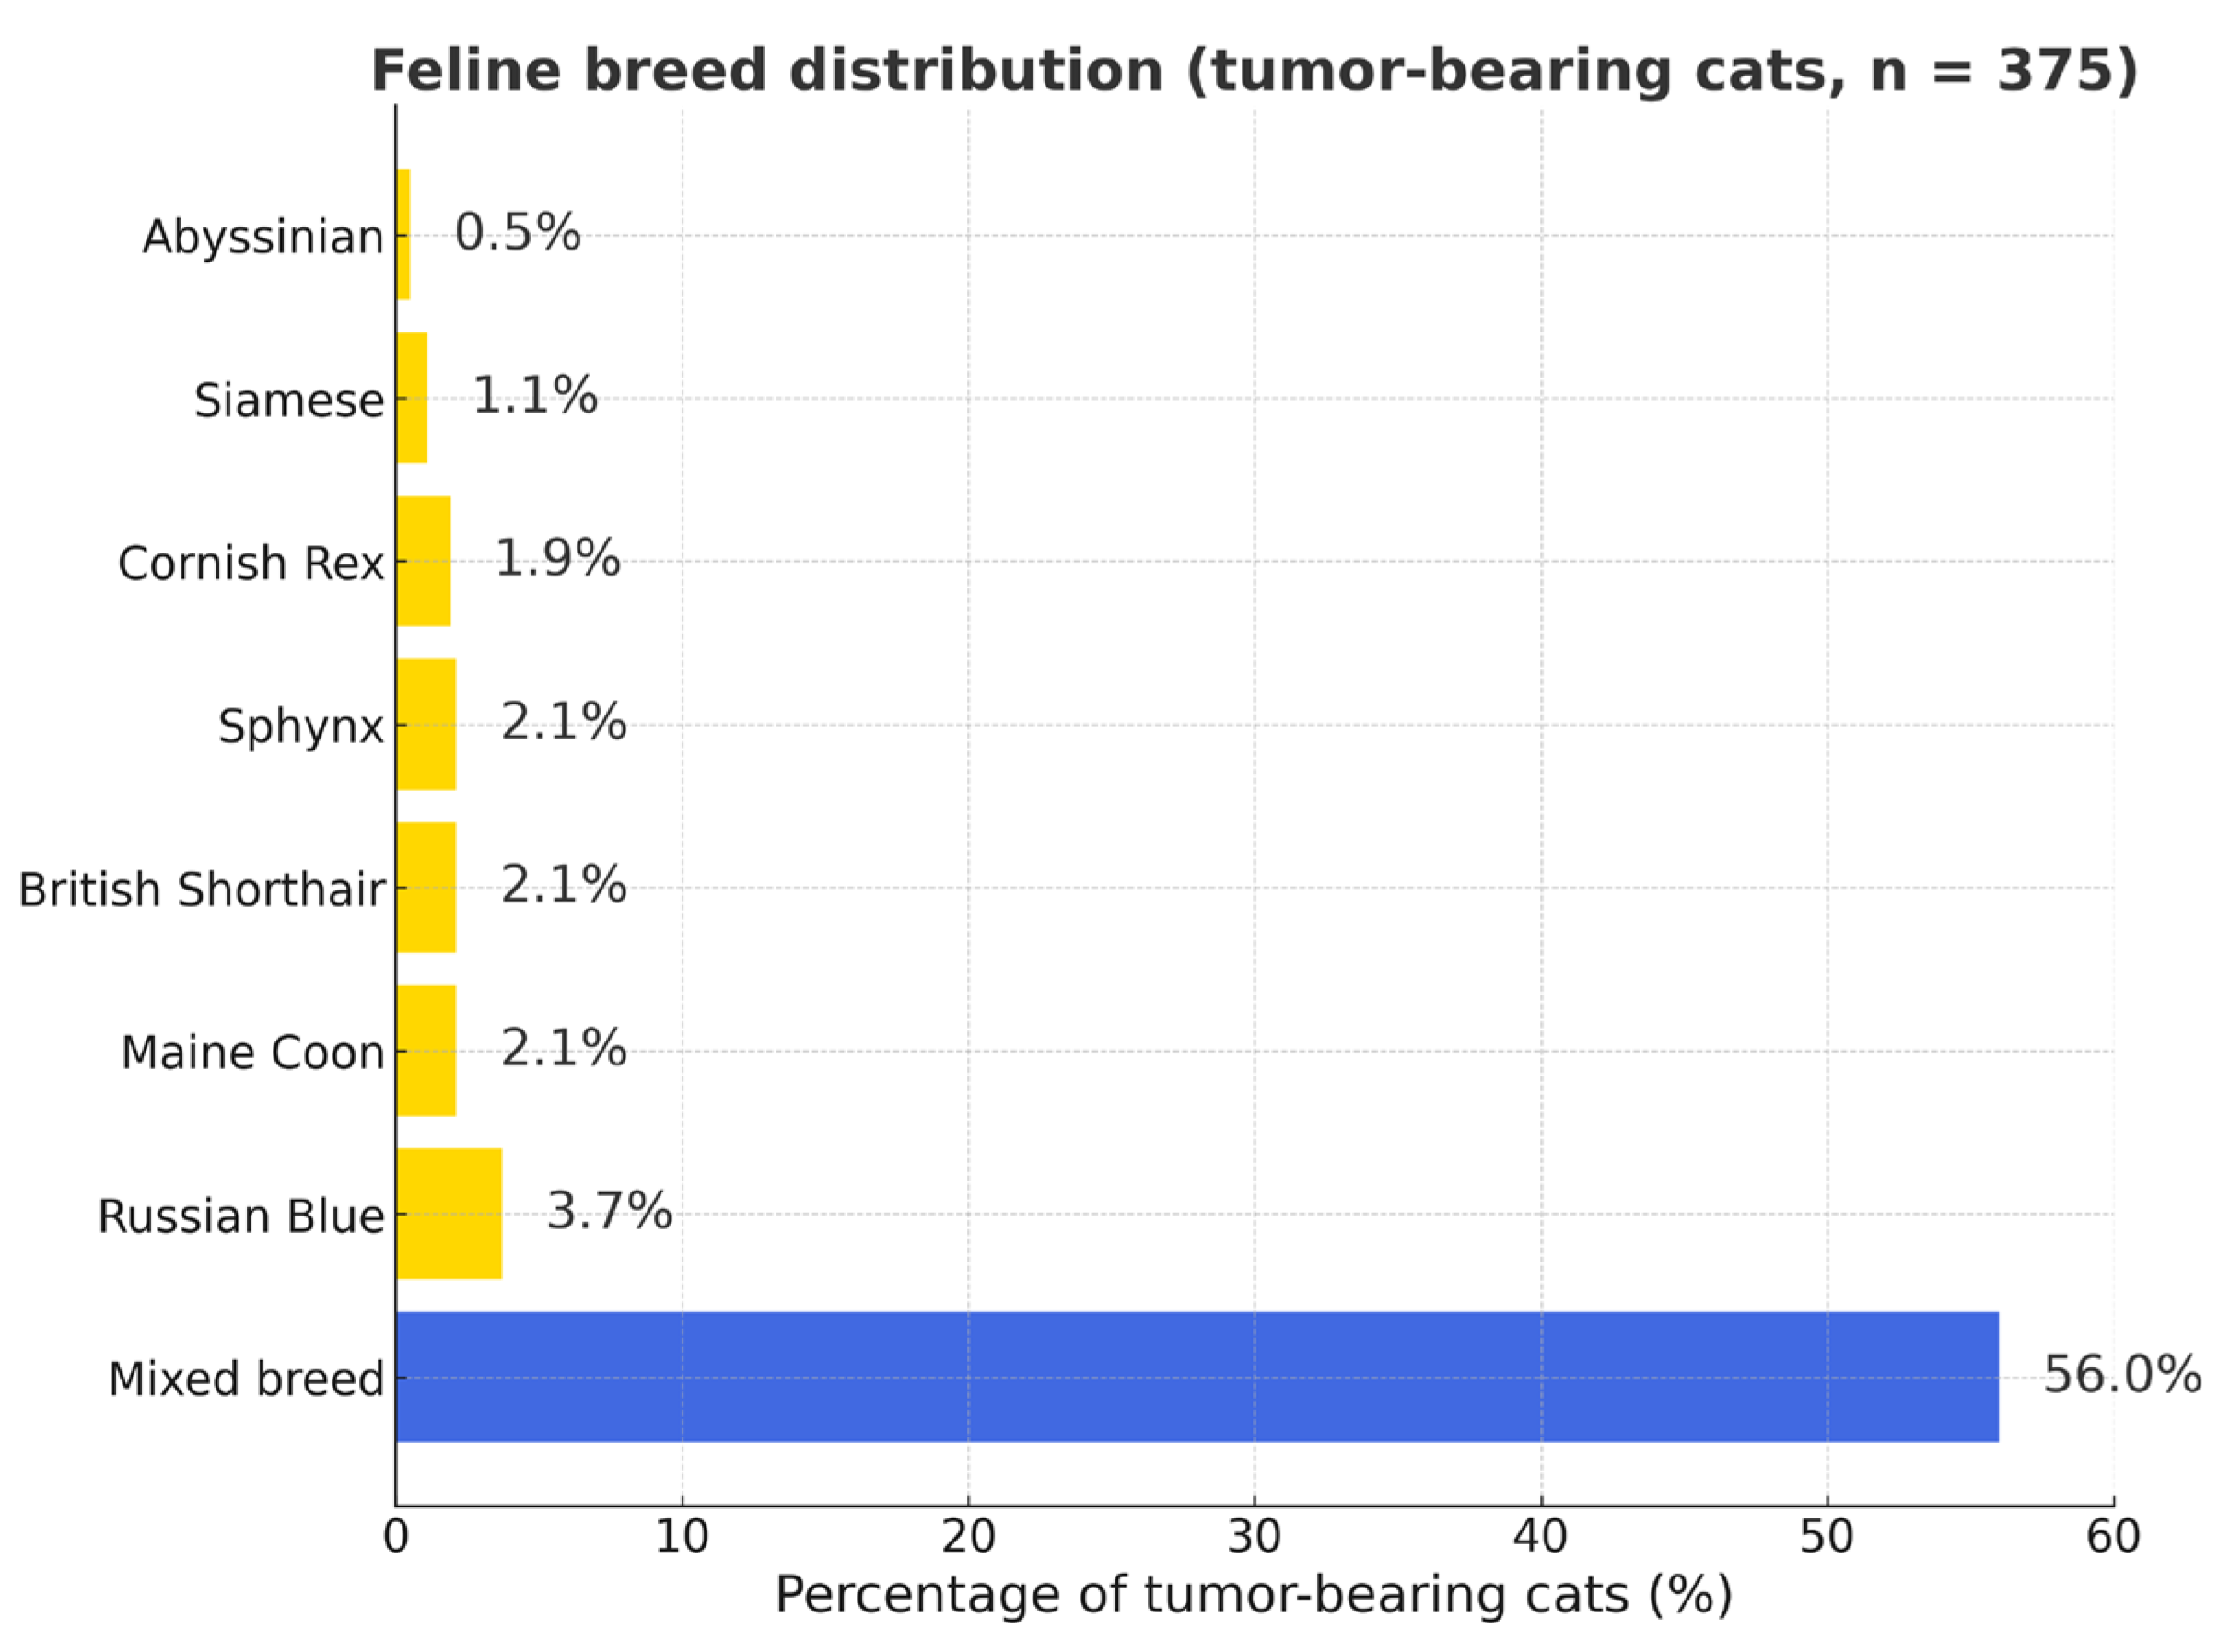
Task: Click the Mixed breed axis label
Action: [246, 1379]
